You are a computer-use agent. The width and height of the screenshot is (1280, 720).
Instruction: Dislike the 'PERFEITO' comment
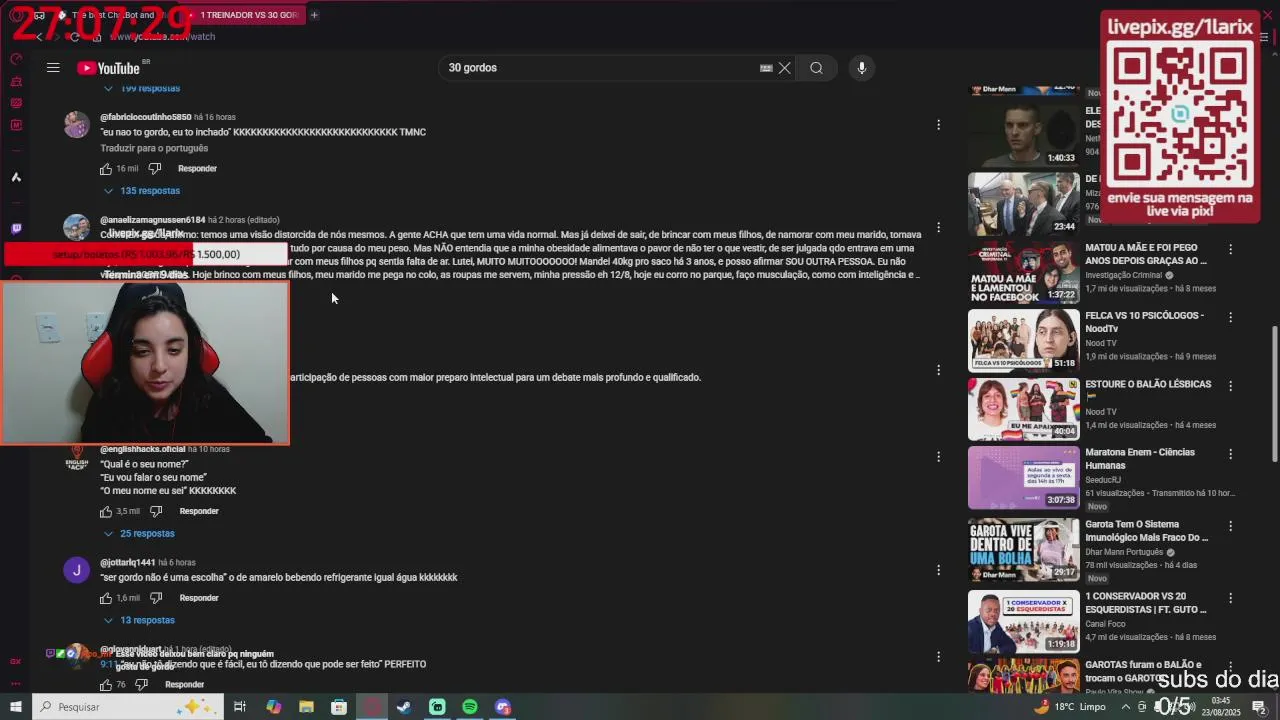click(142, 685)
